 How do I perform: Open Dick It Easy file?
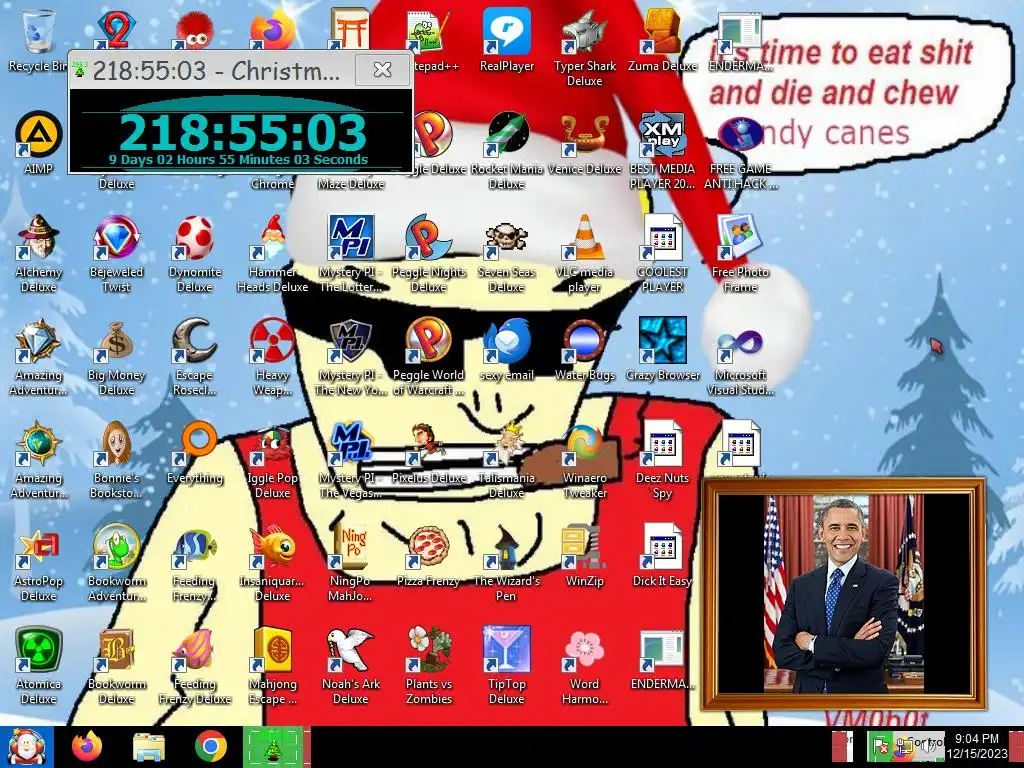(x=662, y=556)
